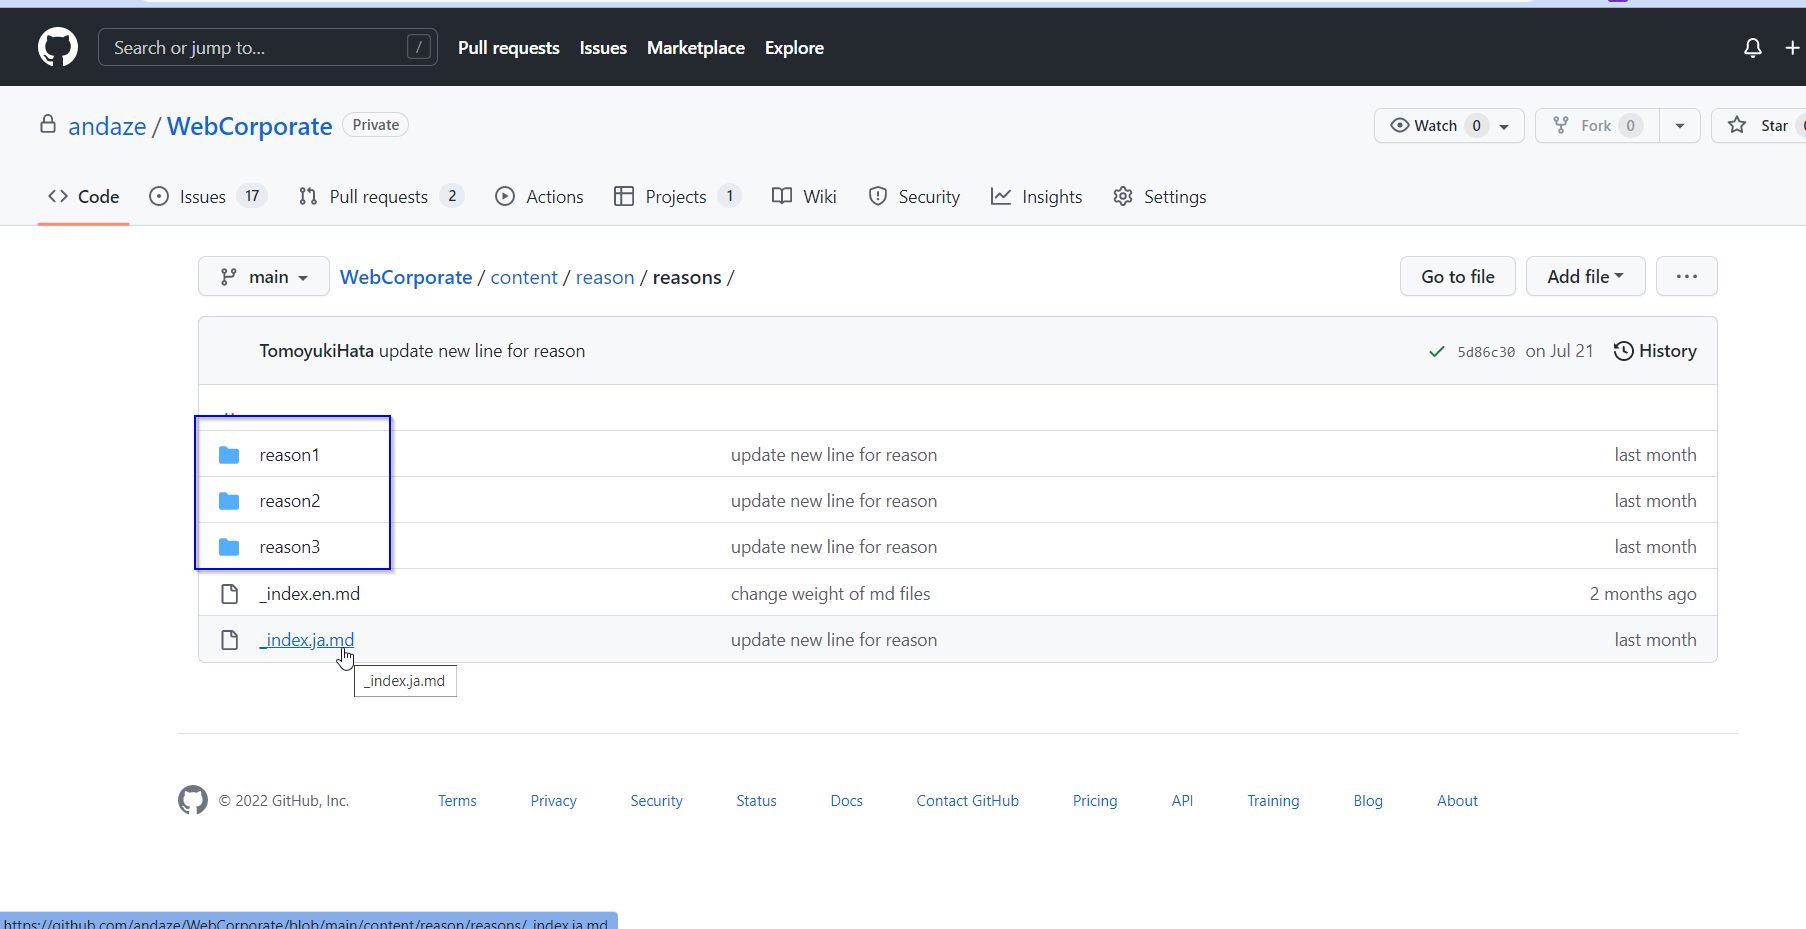The image size is (1806, 929).
Task: Select the Security shield icon
Action: (x=878, y=196)
